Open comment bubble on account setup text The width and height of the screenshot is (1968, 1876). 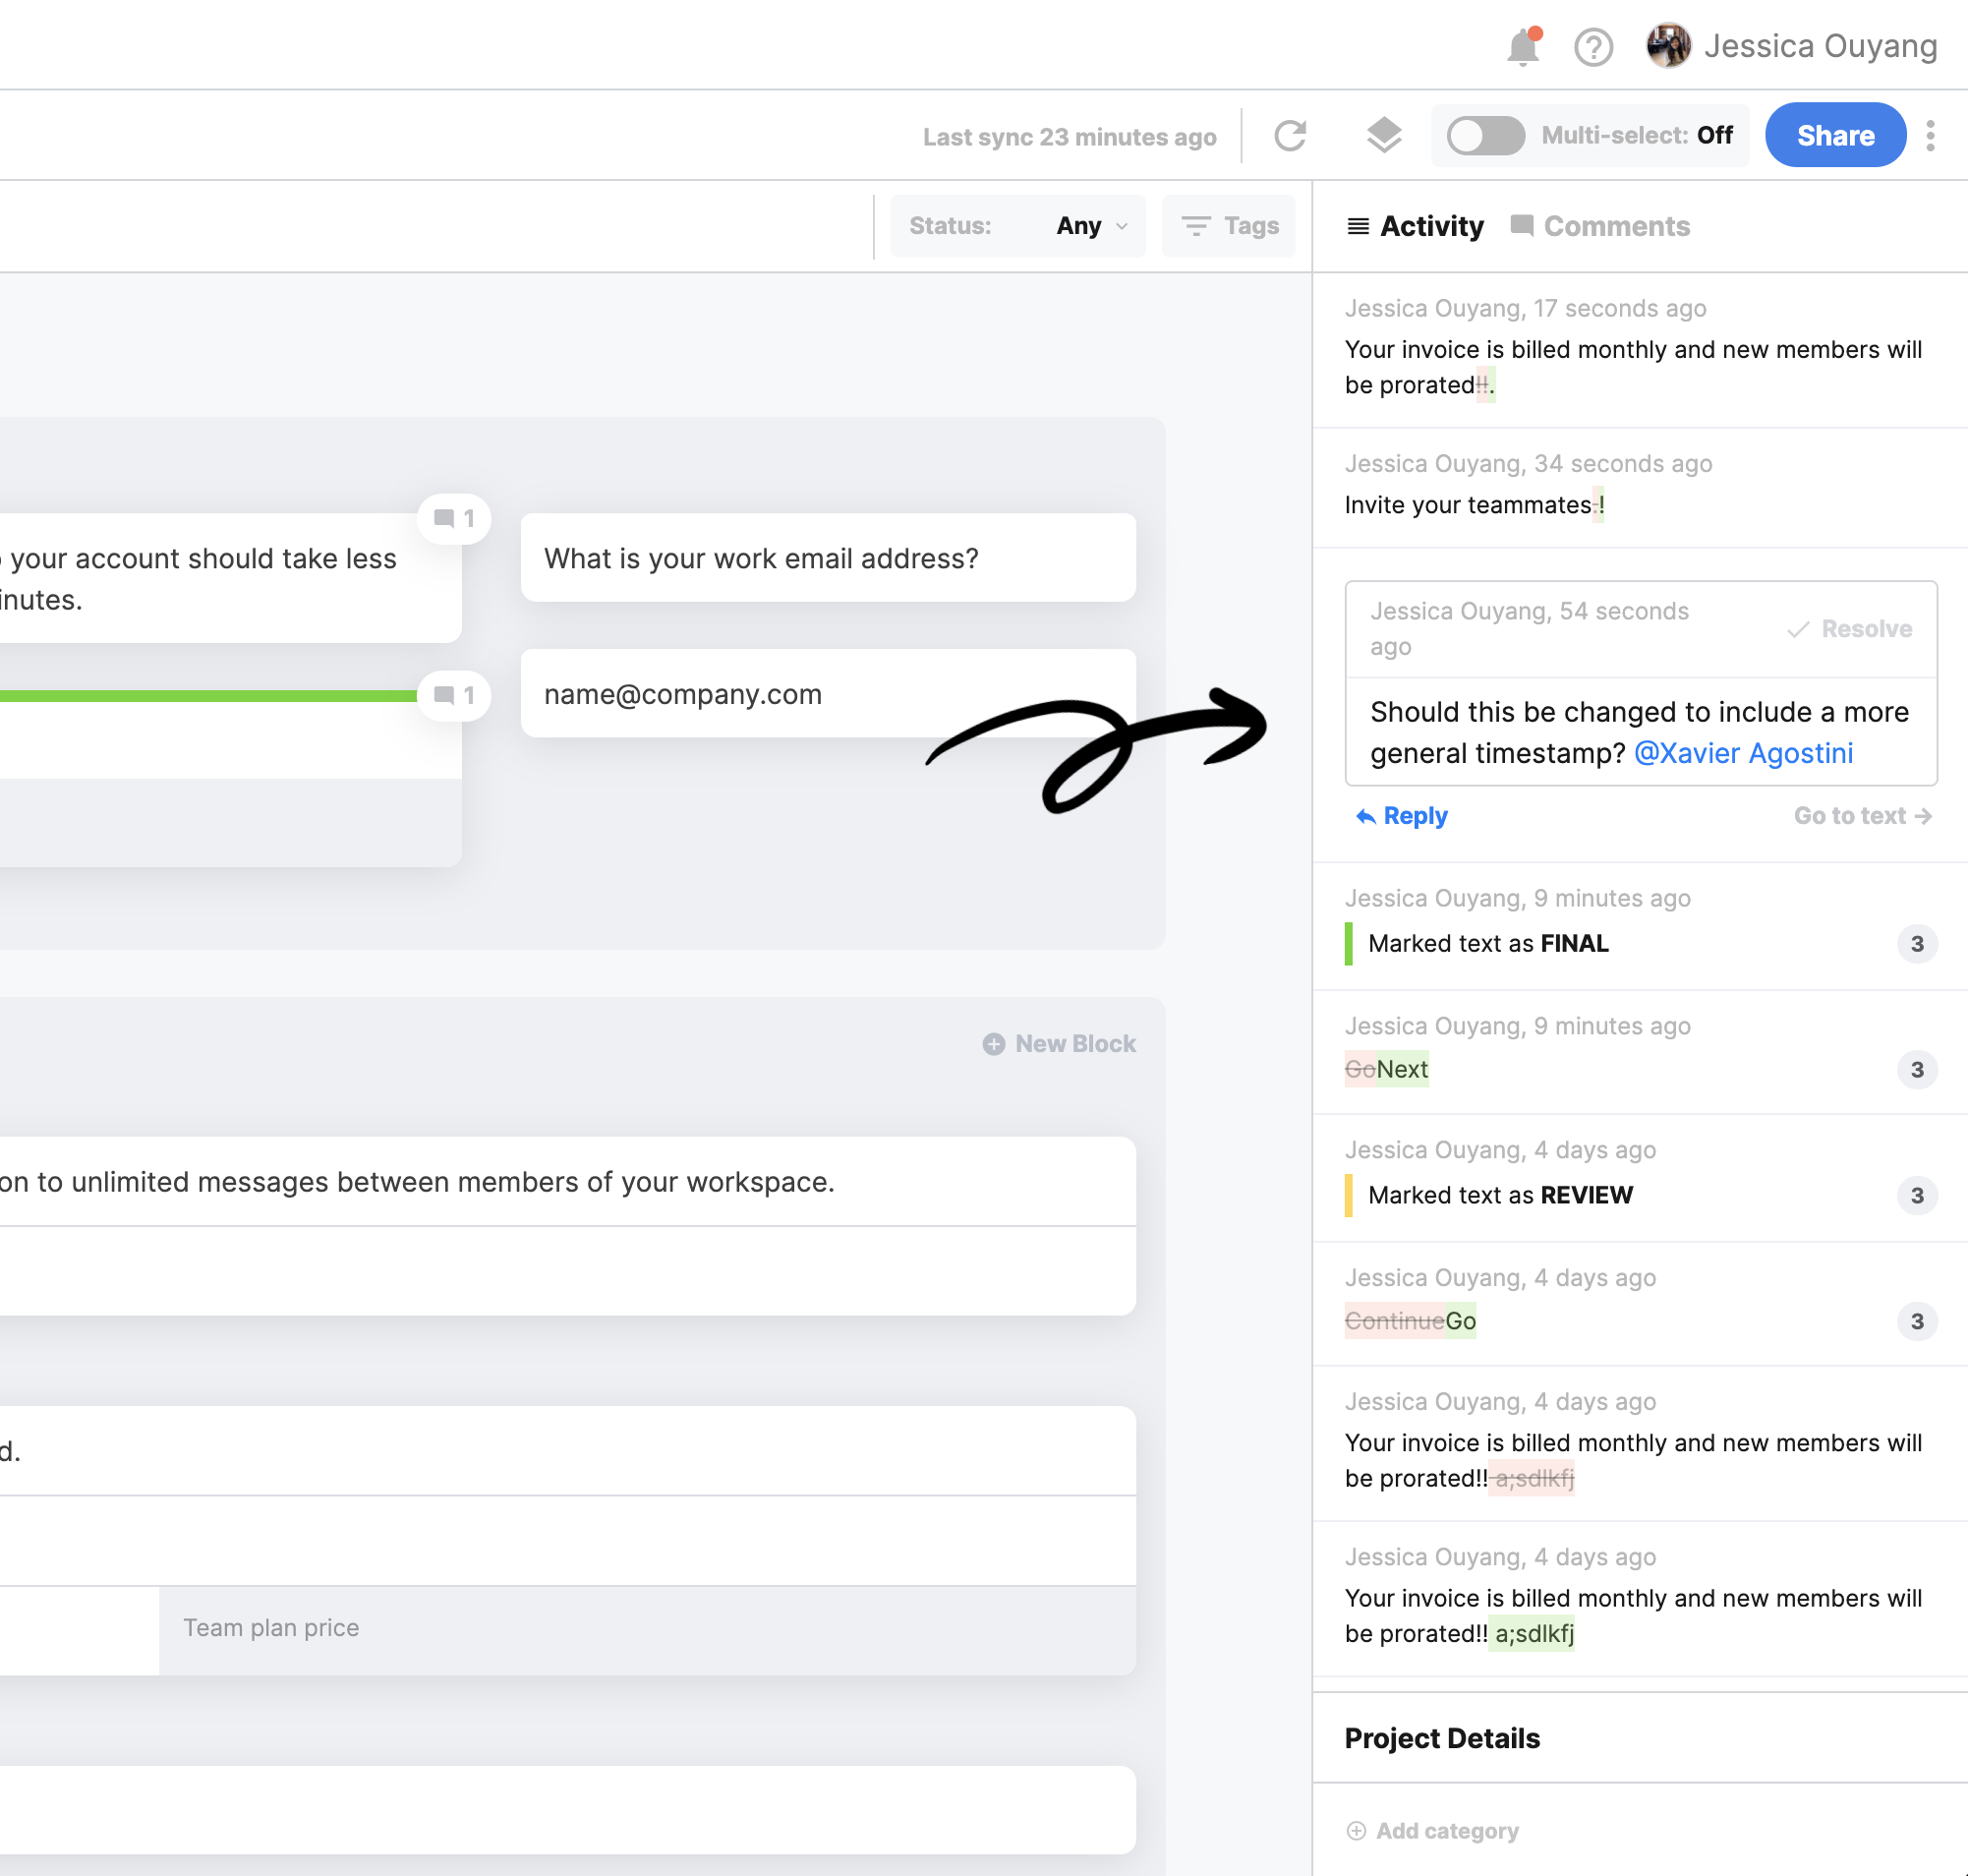(x=453, y=518)
